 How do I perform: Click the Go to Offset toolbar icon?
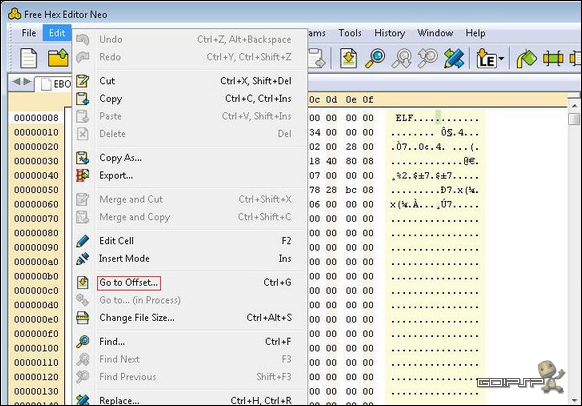coord(348,59)
